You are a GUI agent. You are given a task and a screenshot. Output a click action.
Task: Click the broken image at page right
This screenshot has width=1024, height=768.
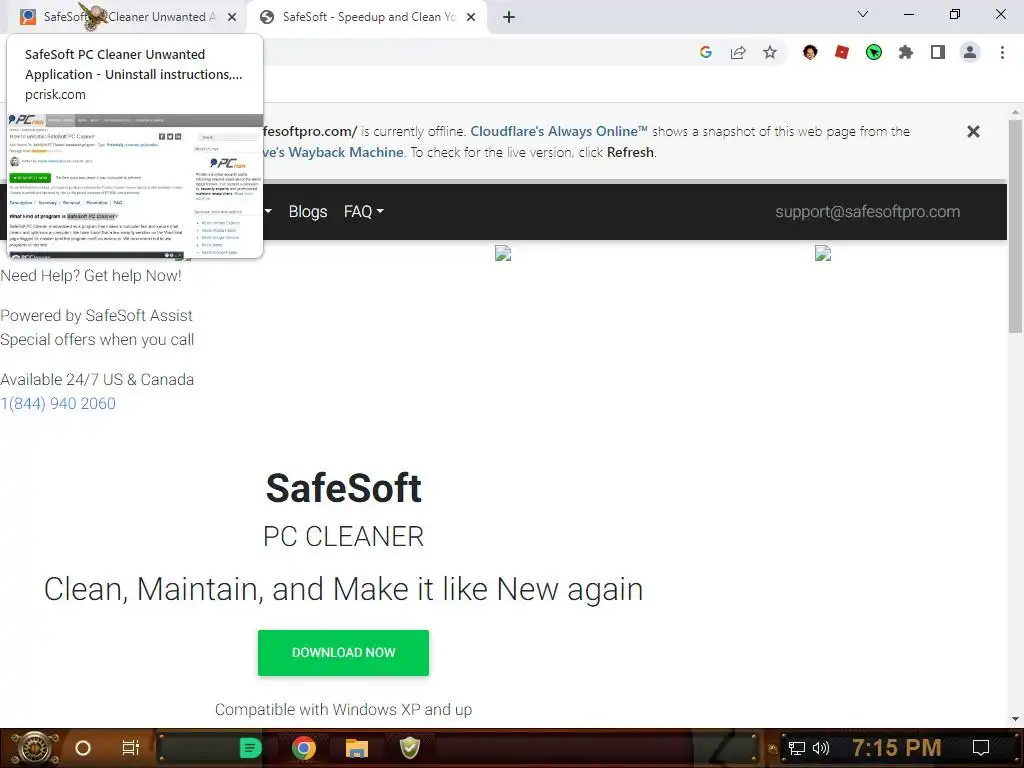[823, 253]
